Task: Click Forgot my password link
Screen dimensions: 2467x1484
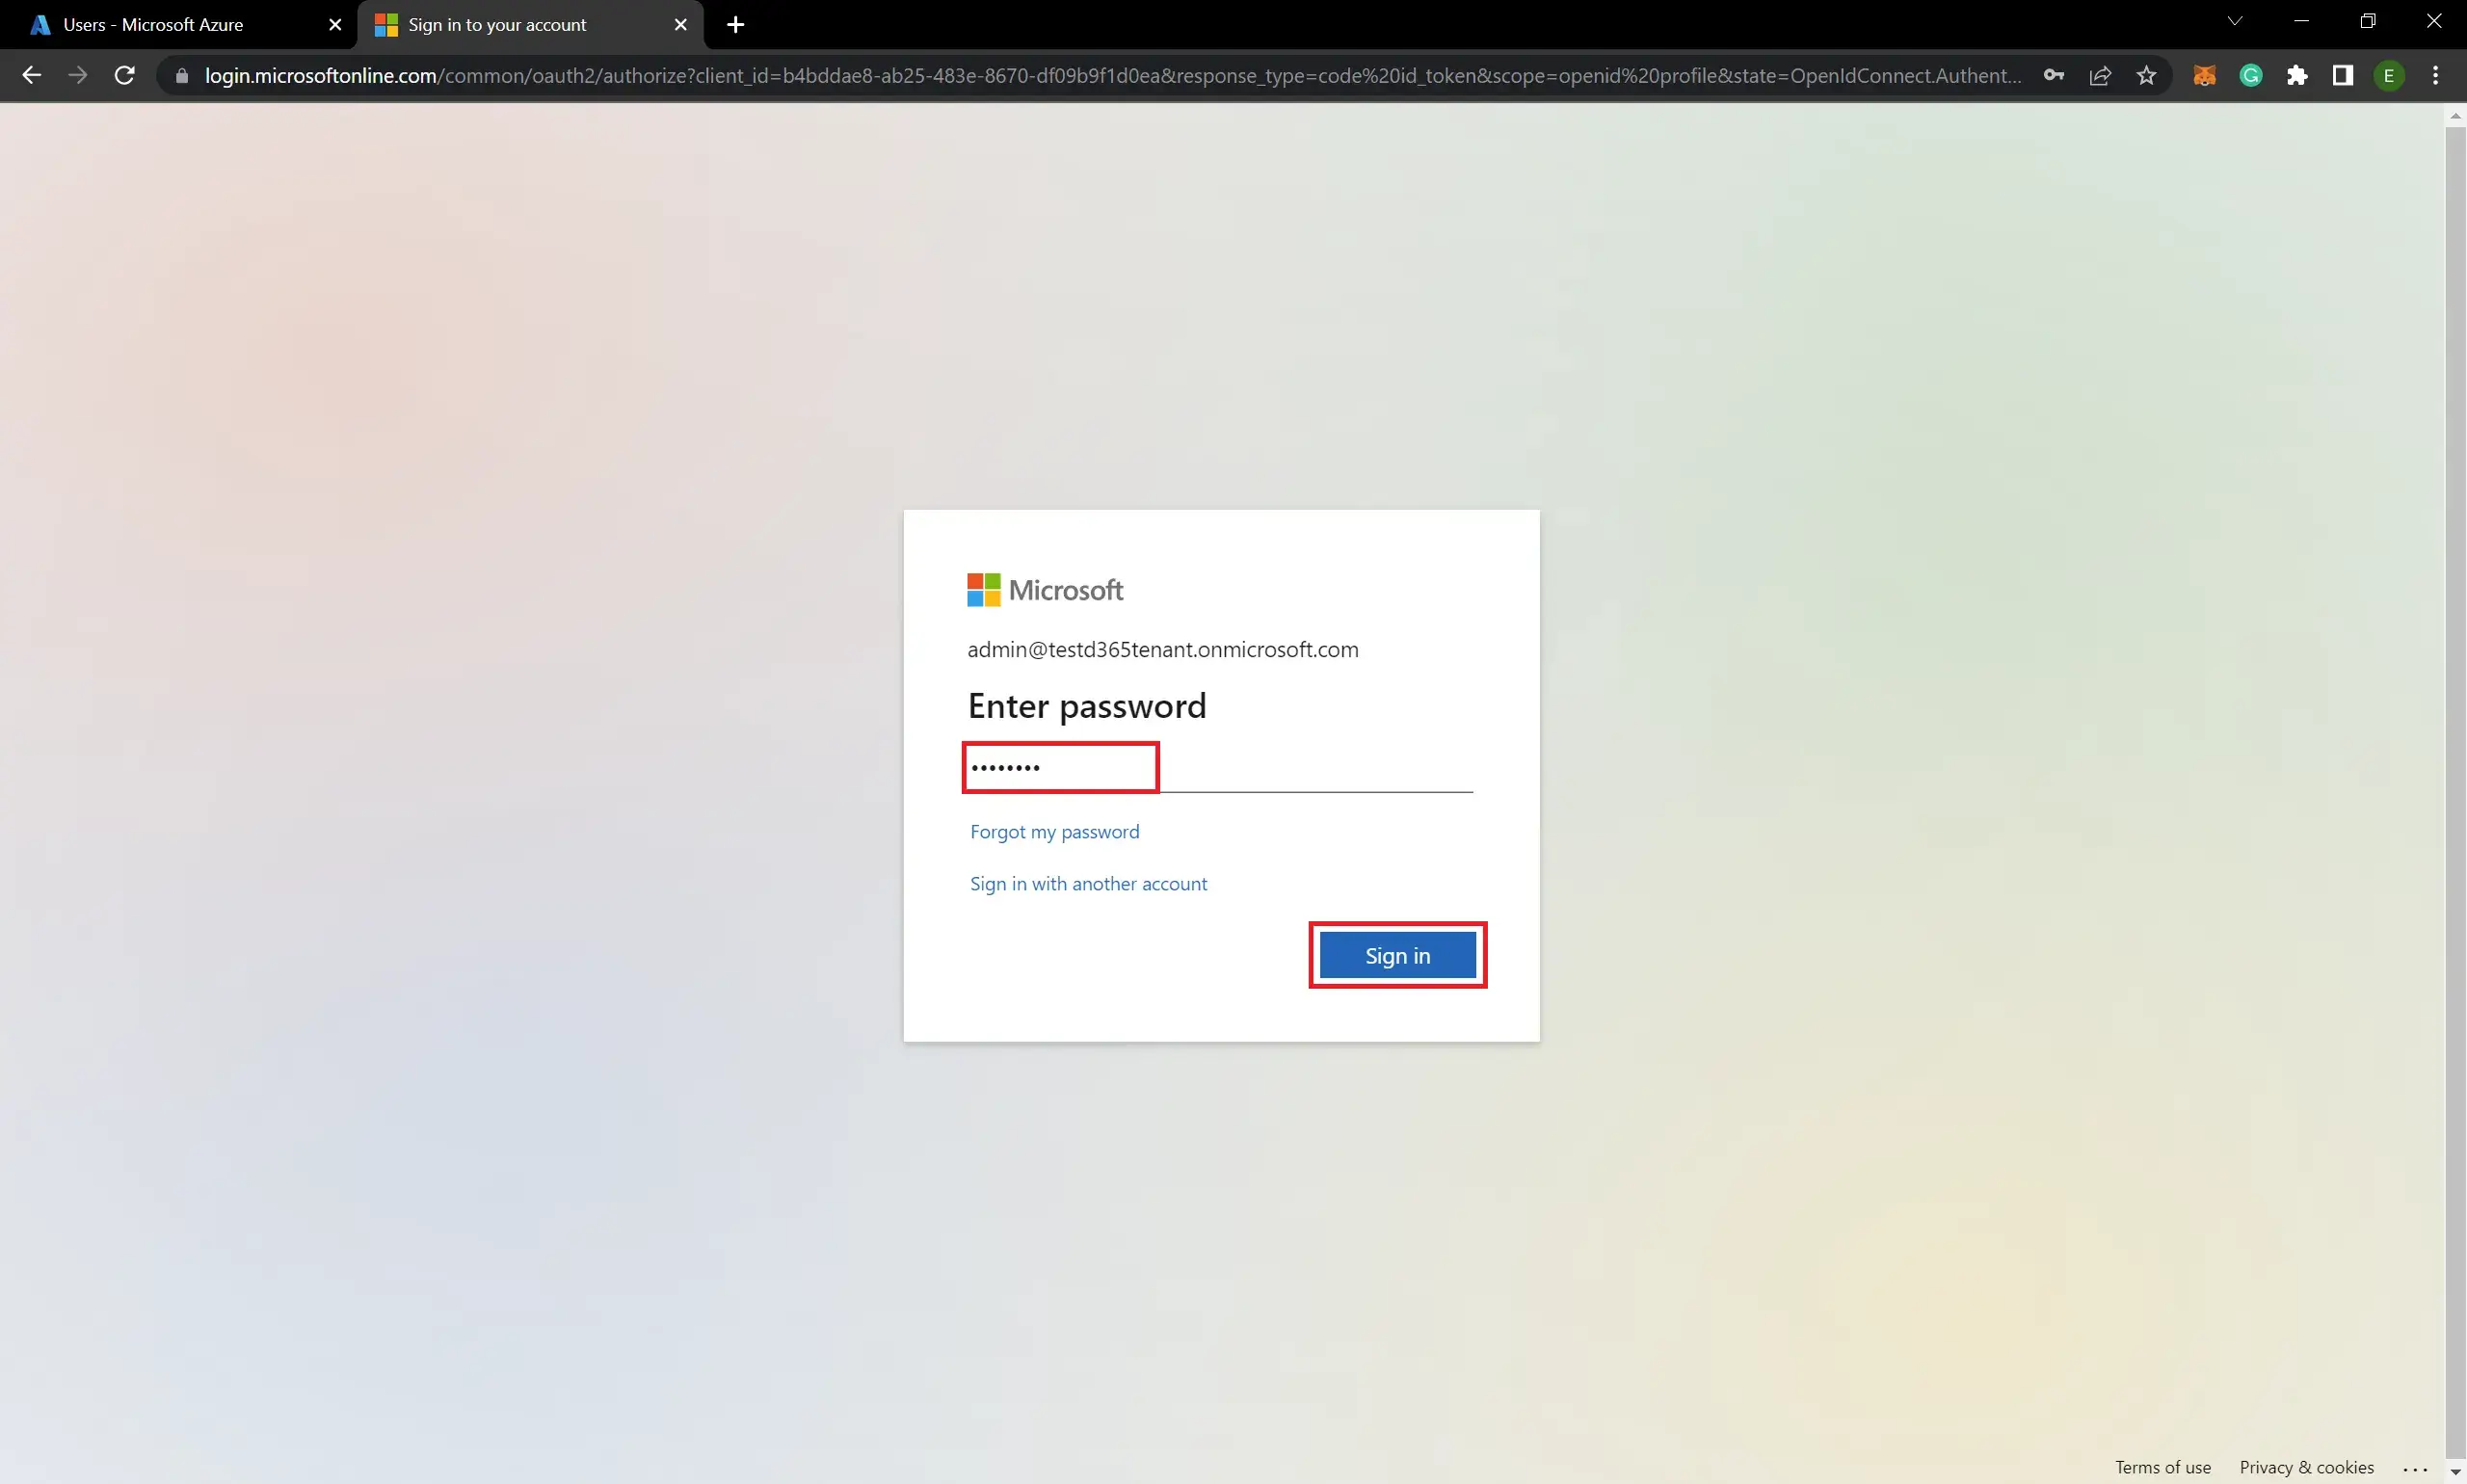Action: tap(1054, 832)
